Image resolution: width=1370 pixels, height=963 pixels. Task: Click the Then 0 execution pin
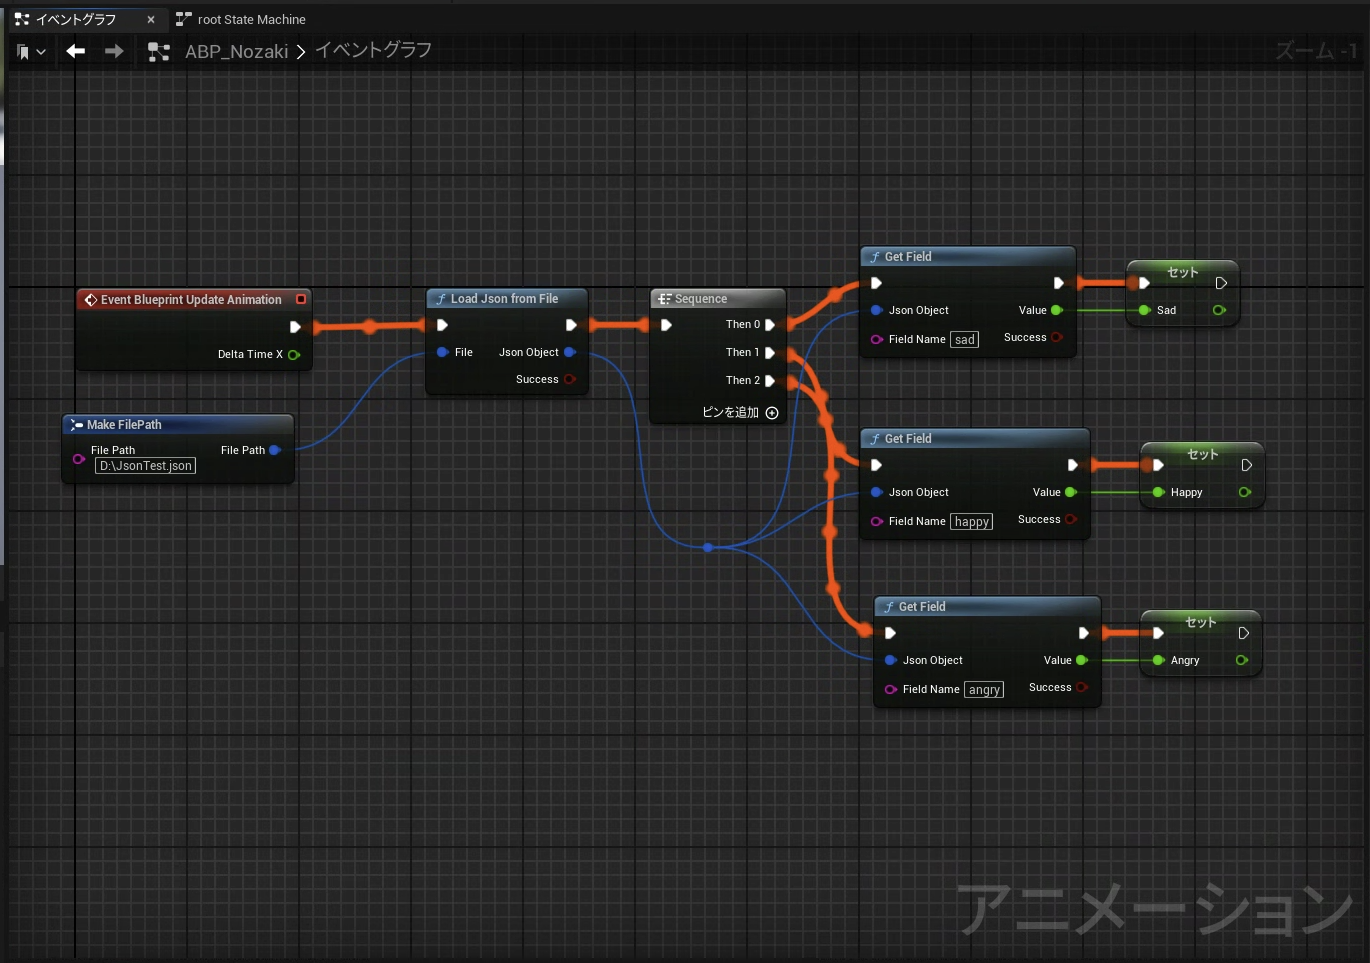coord(770,325)
